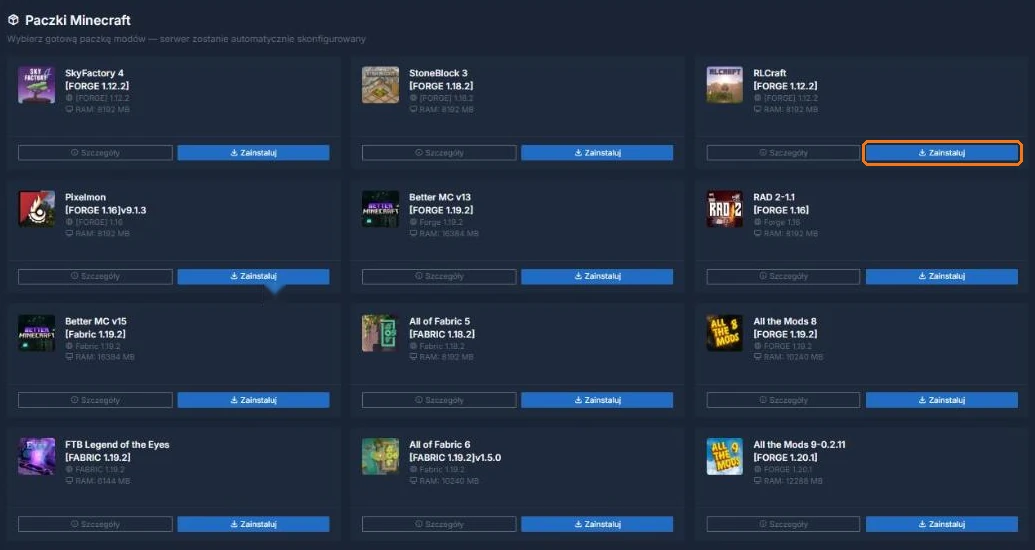This screenshot has height=550, width=1035.
Task: Click the 'RLCraft' title text
Action: tap(770, 73)
